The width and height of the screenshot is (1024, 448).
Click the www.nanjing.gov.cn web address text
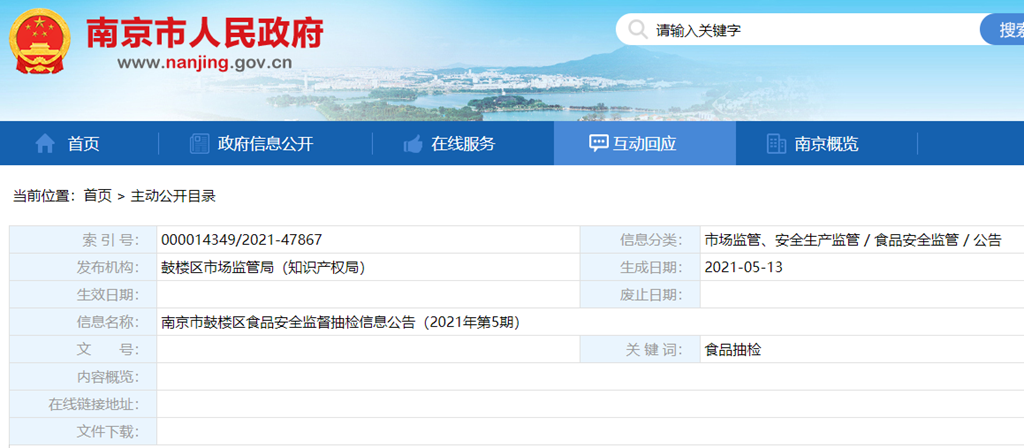204,63
